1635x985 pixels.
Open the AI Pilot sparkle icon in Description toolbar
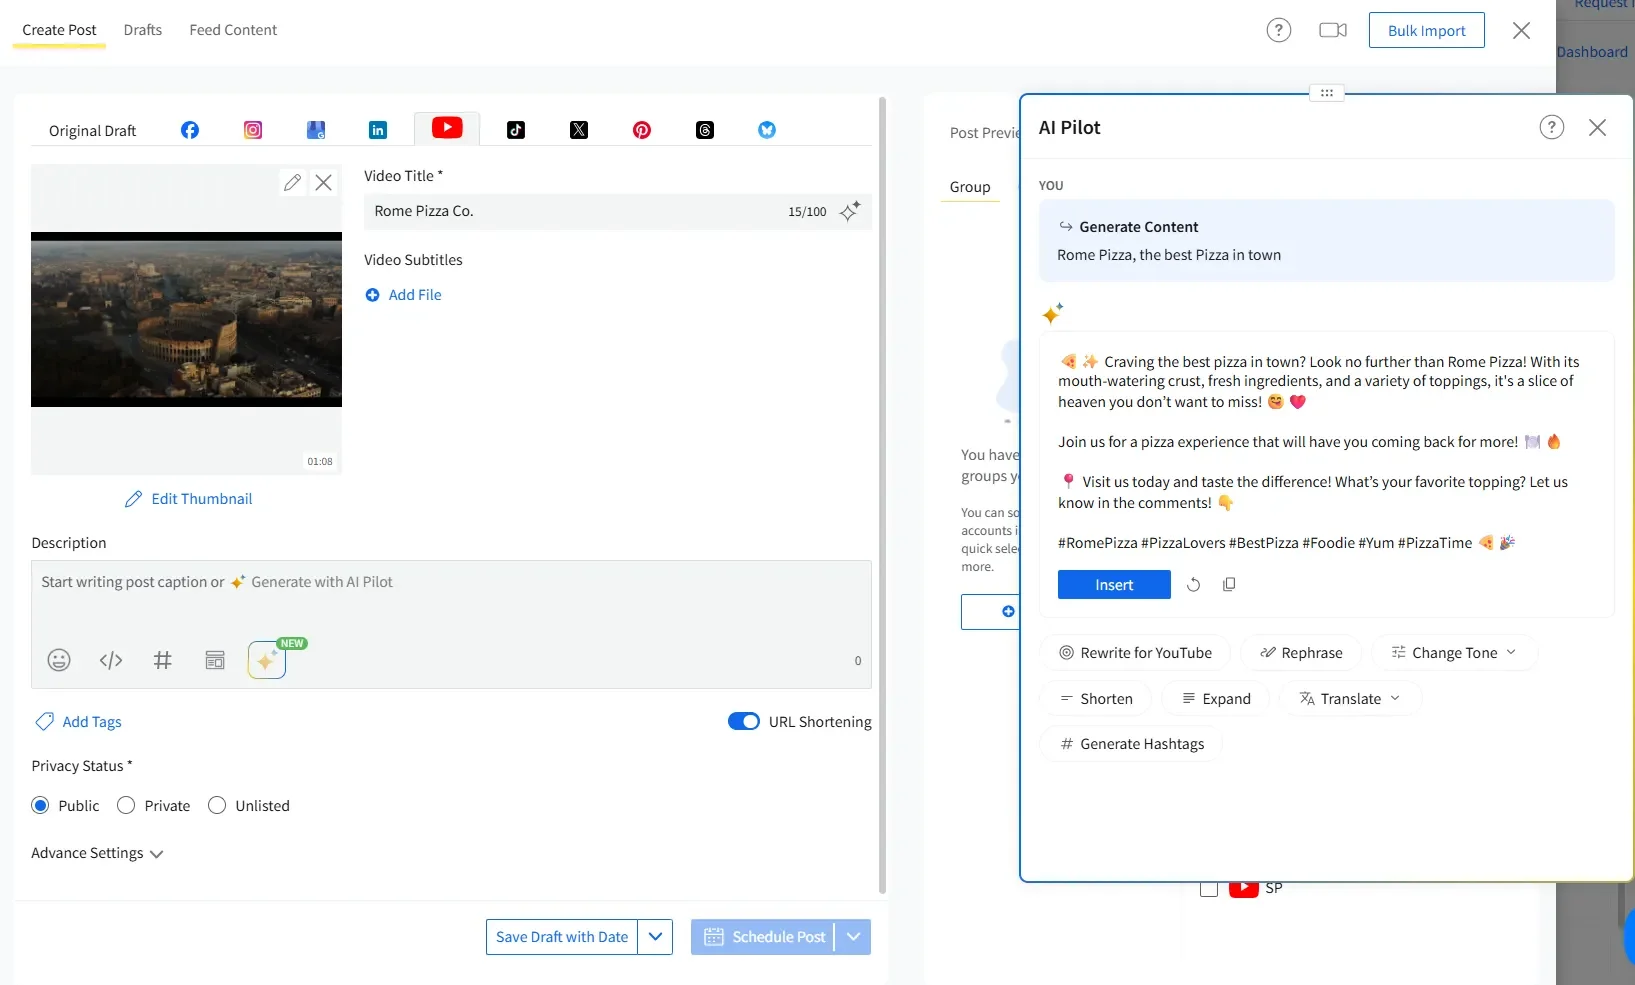pos(265,660)
